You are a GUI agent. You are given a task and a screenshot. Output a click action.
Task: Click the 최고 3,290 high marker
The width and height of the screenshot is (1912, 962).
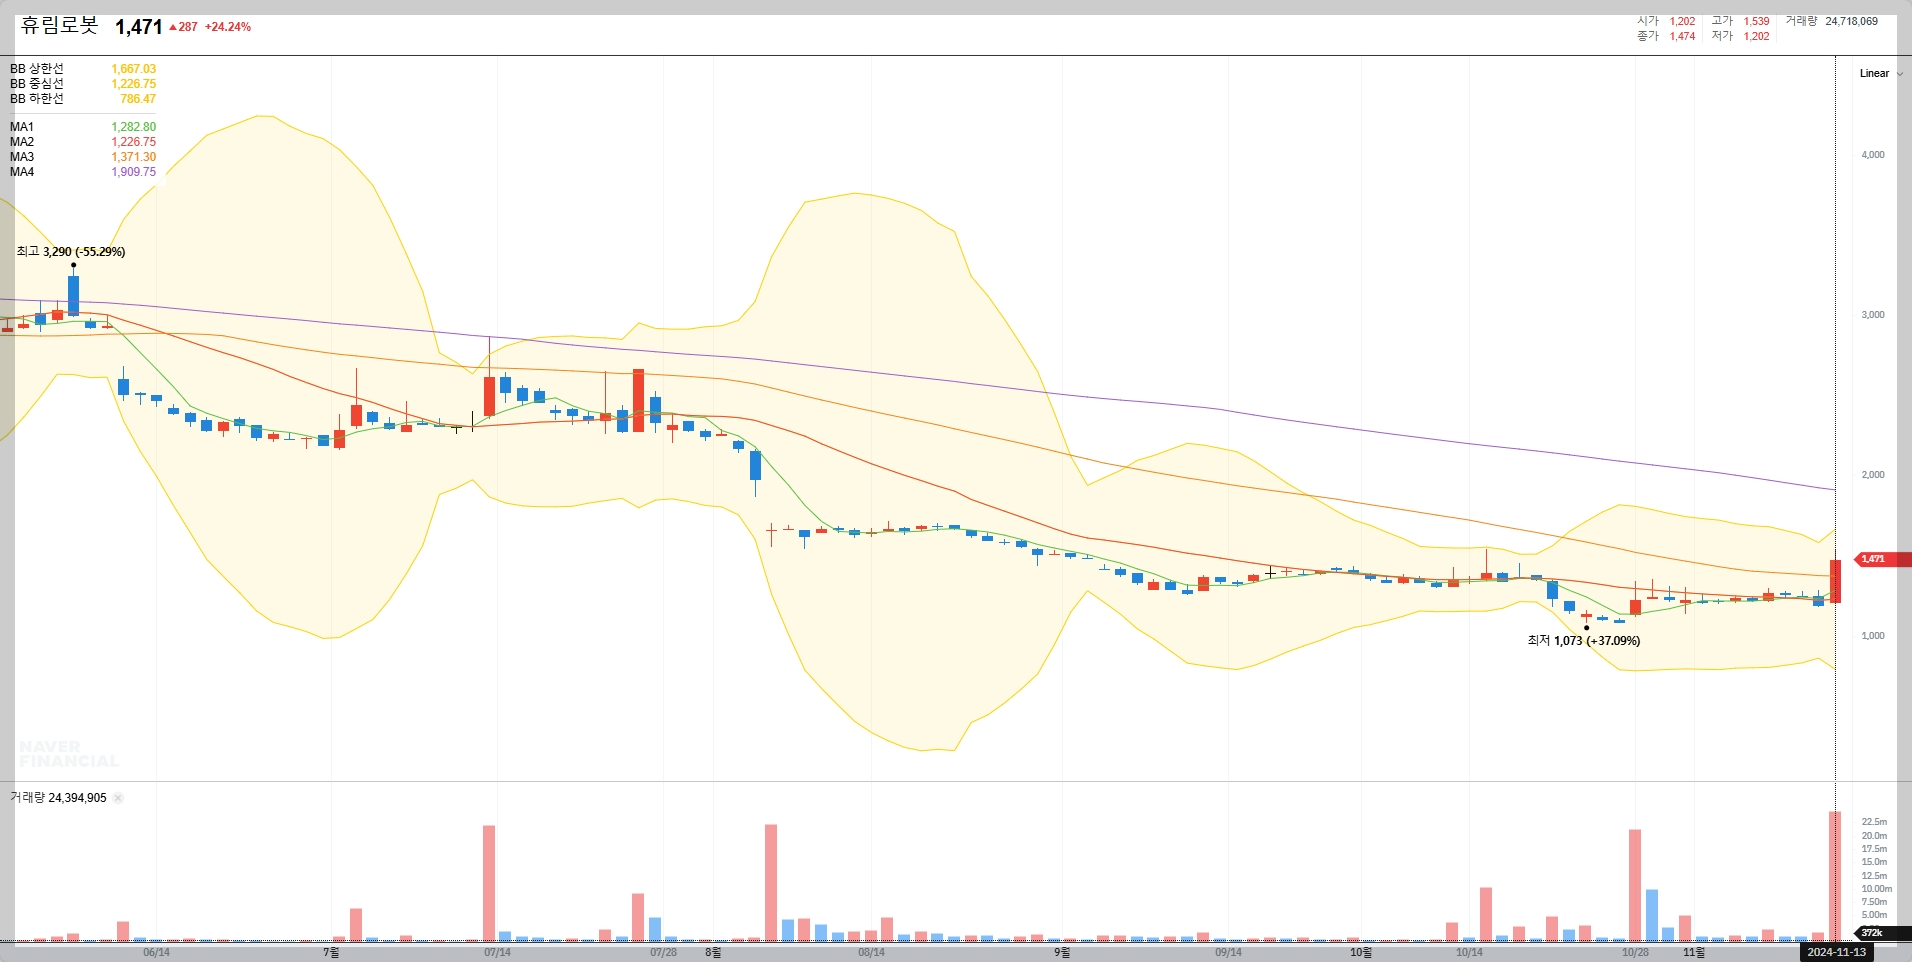(x=71, y=252)
